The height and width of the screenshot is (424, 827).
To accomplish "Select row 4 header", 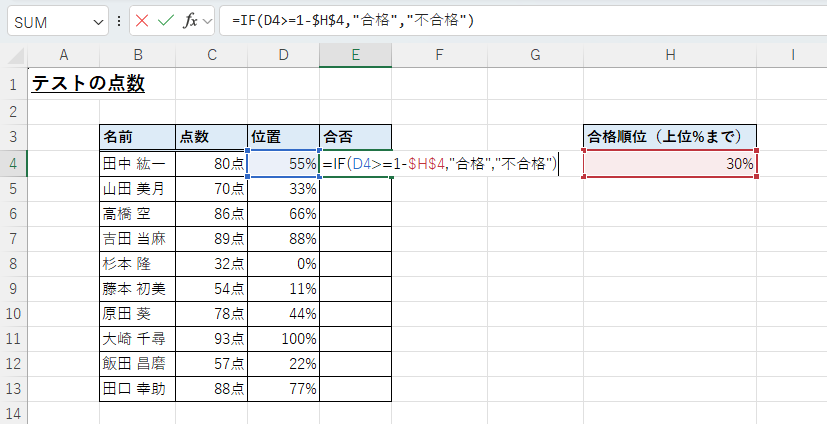I will pos(13,163).
